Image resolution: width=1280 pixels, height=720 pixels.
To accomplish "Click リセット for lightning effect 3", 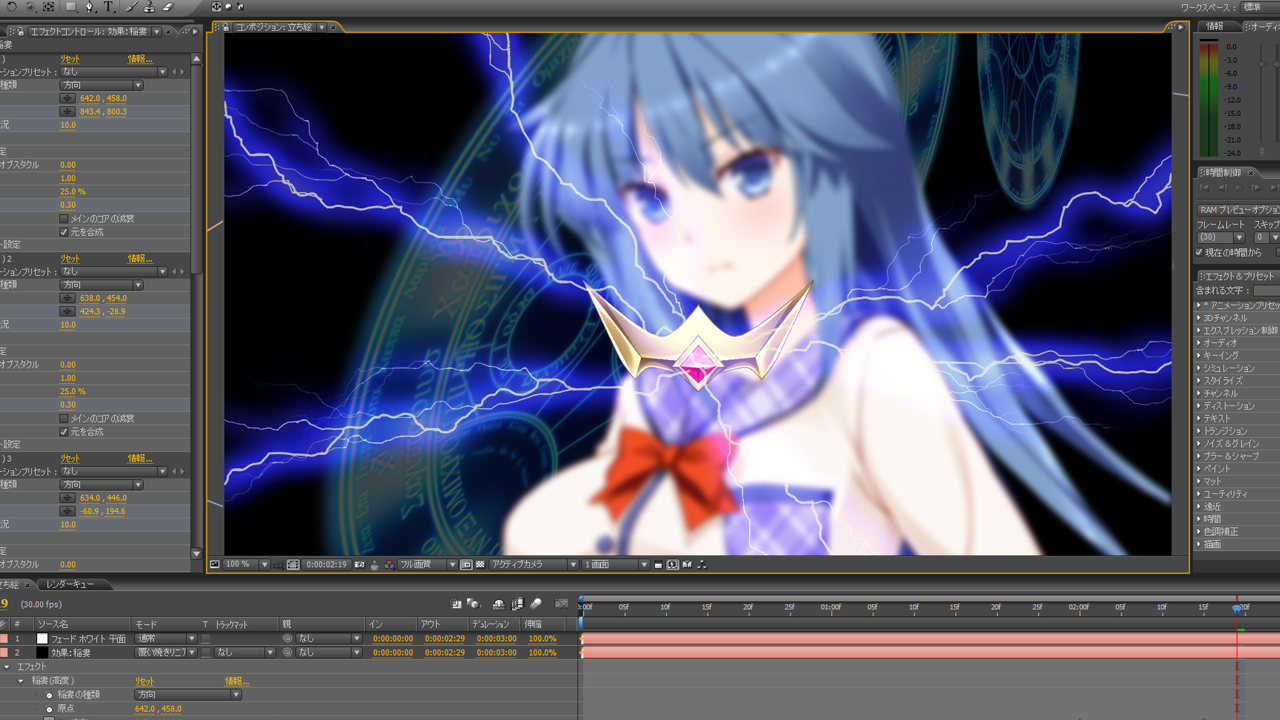I will click(x=70, y=458).
